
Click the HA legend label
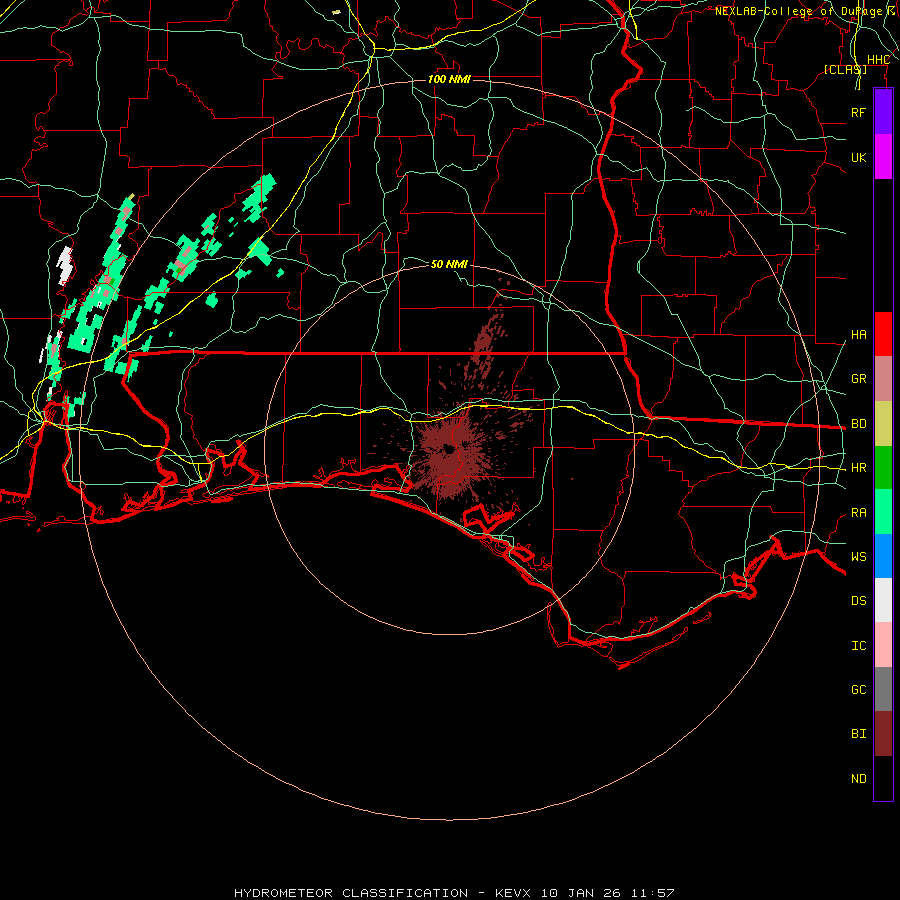tap(858, 335)
